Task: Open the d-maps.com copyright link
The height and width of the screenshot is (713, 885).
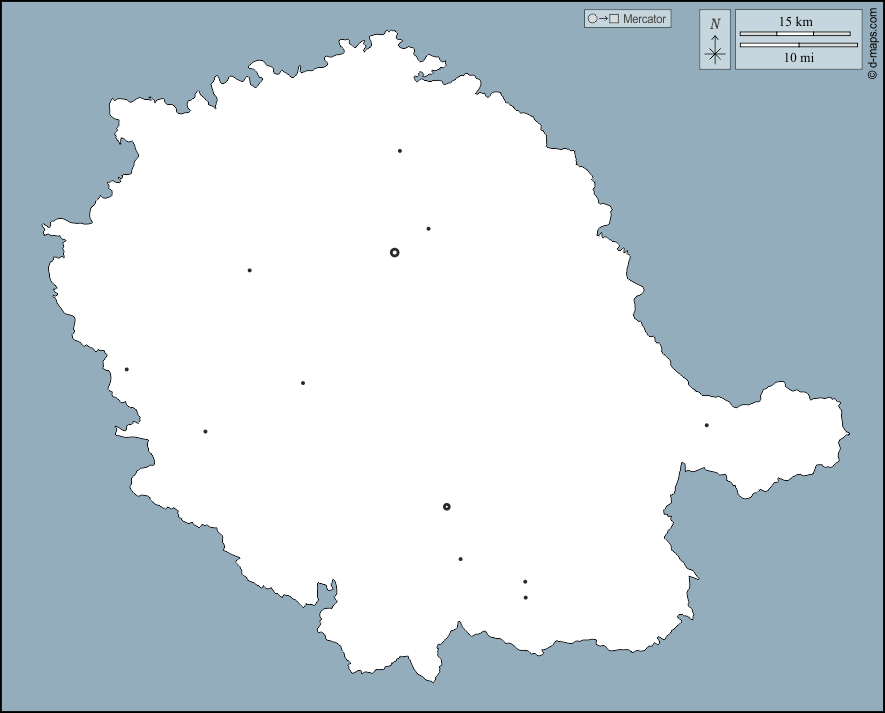Action: pos(874,40)
